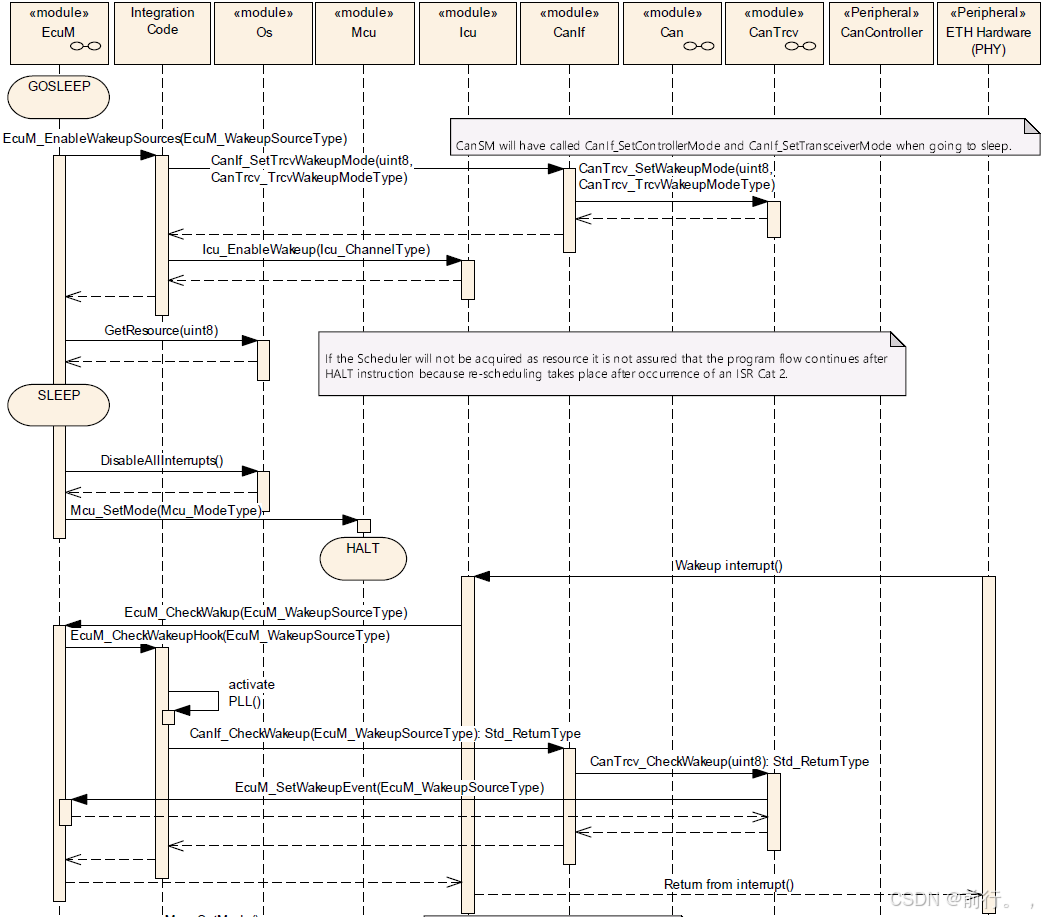The image size is (1045, 917).
Task: Click the EcuM_CheckWakup message label
Action: pyautogui.click(x=266, y=612)
